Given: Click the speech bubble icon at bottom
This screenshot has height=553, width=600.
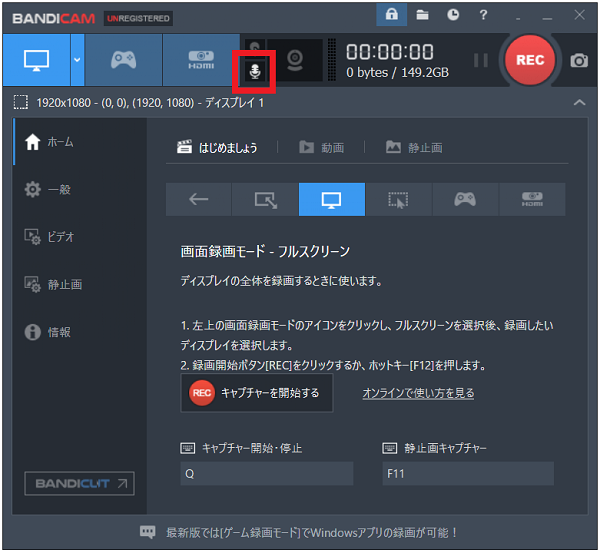Looking at the screenshot, I should click(x=148, y=532).
